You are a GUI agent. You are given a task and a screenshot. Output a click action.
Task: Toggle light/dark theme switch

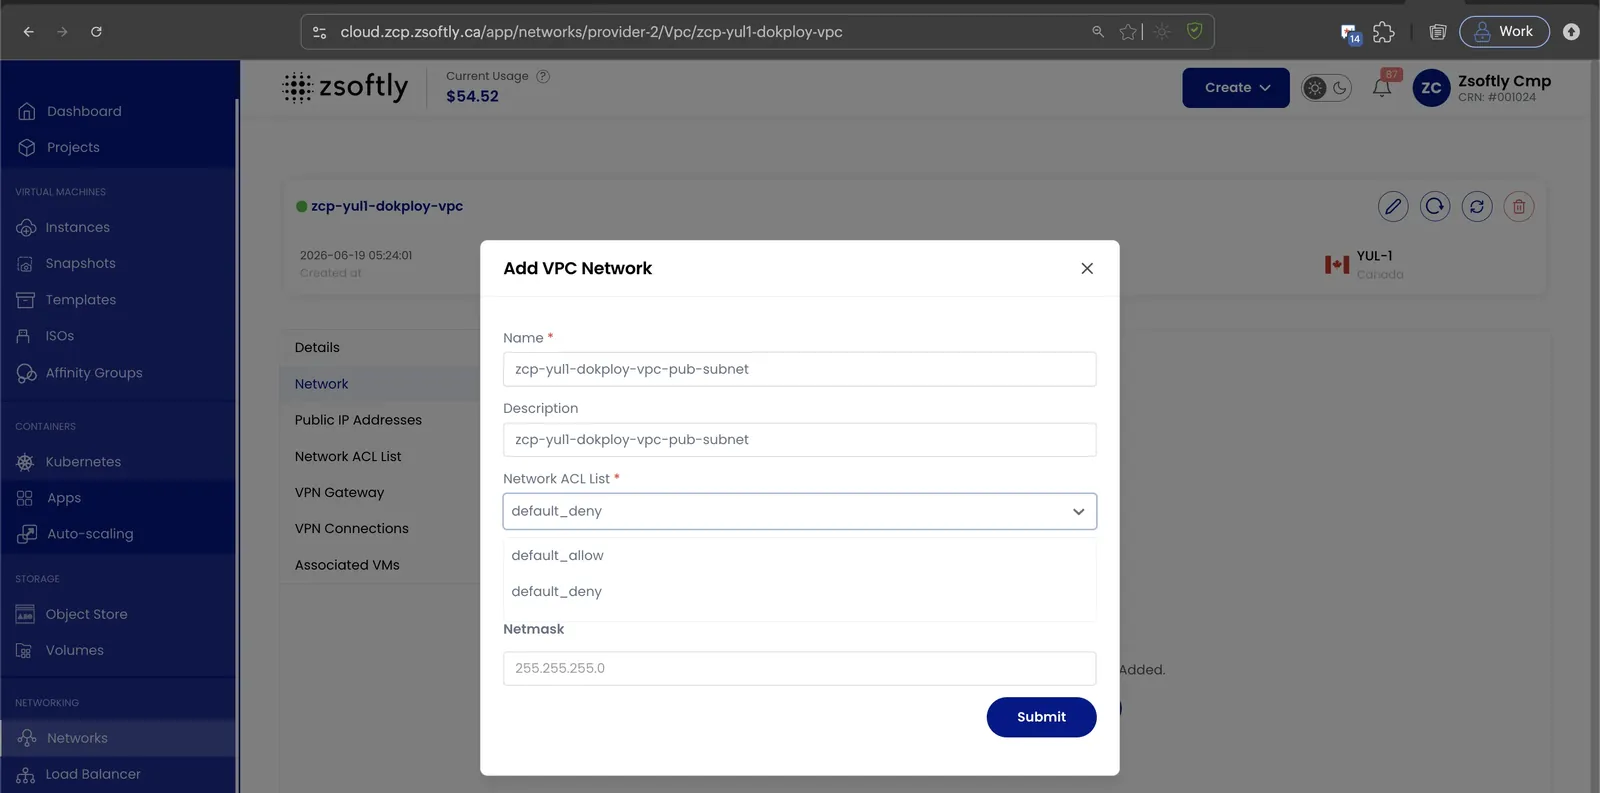point(1327,88)
